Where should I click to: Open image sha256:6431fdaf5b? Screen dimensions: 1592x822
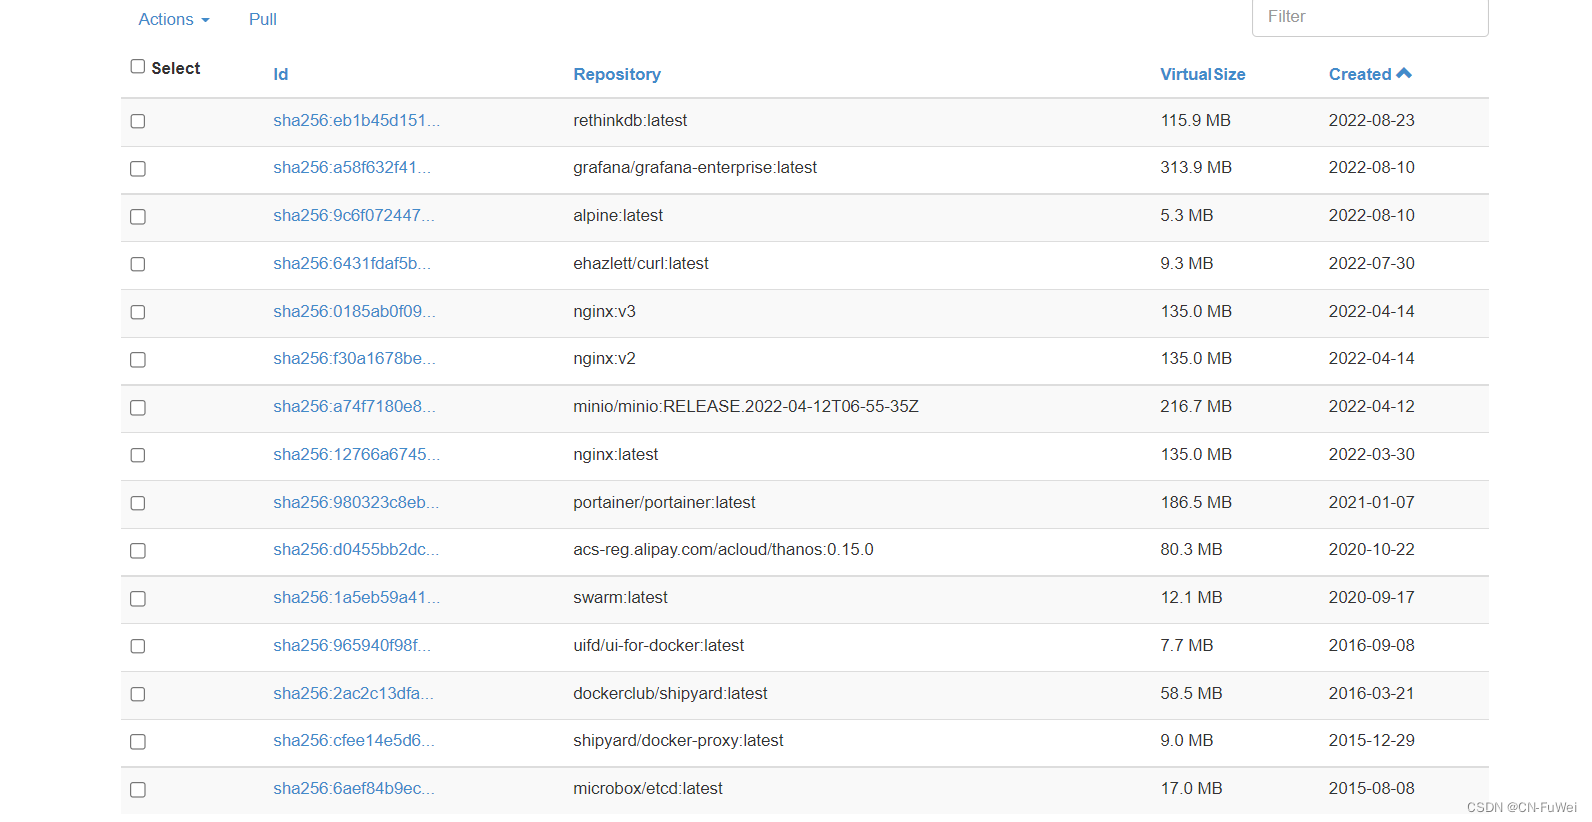[x=352, y=263]
